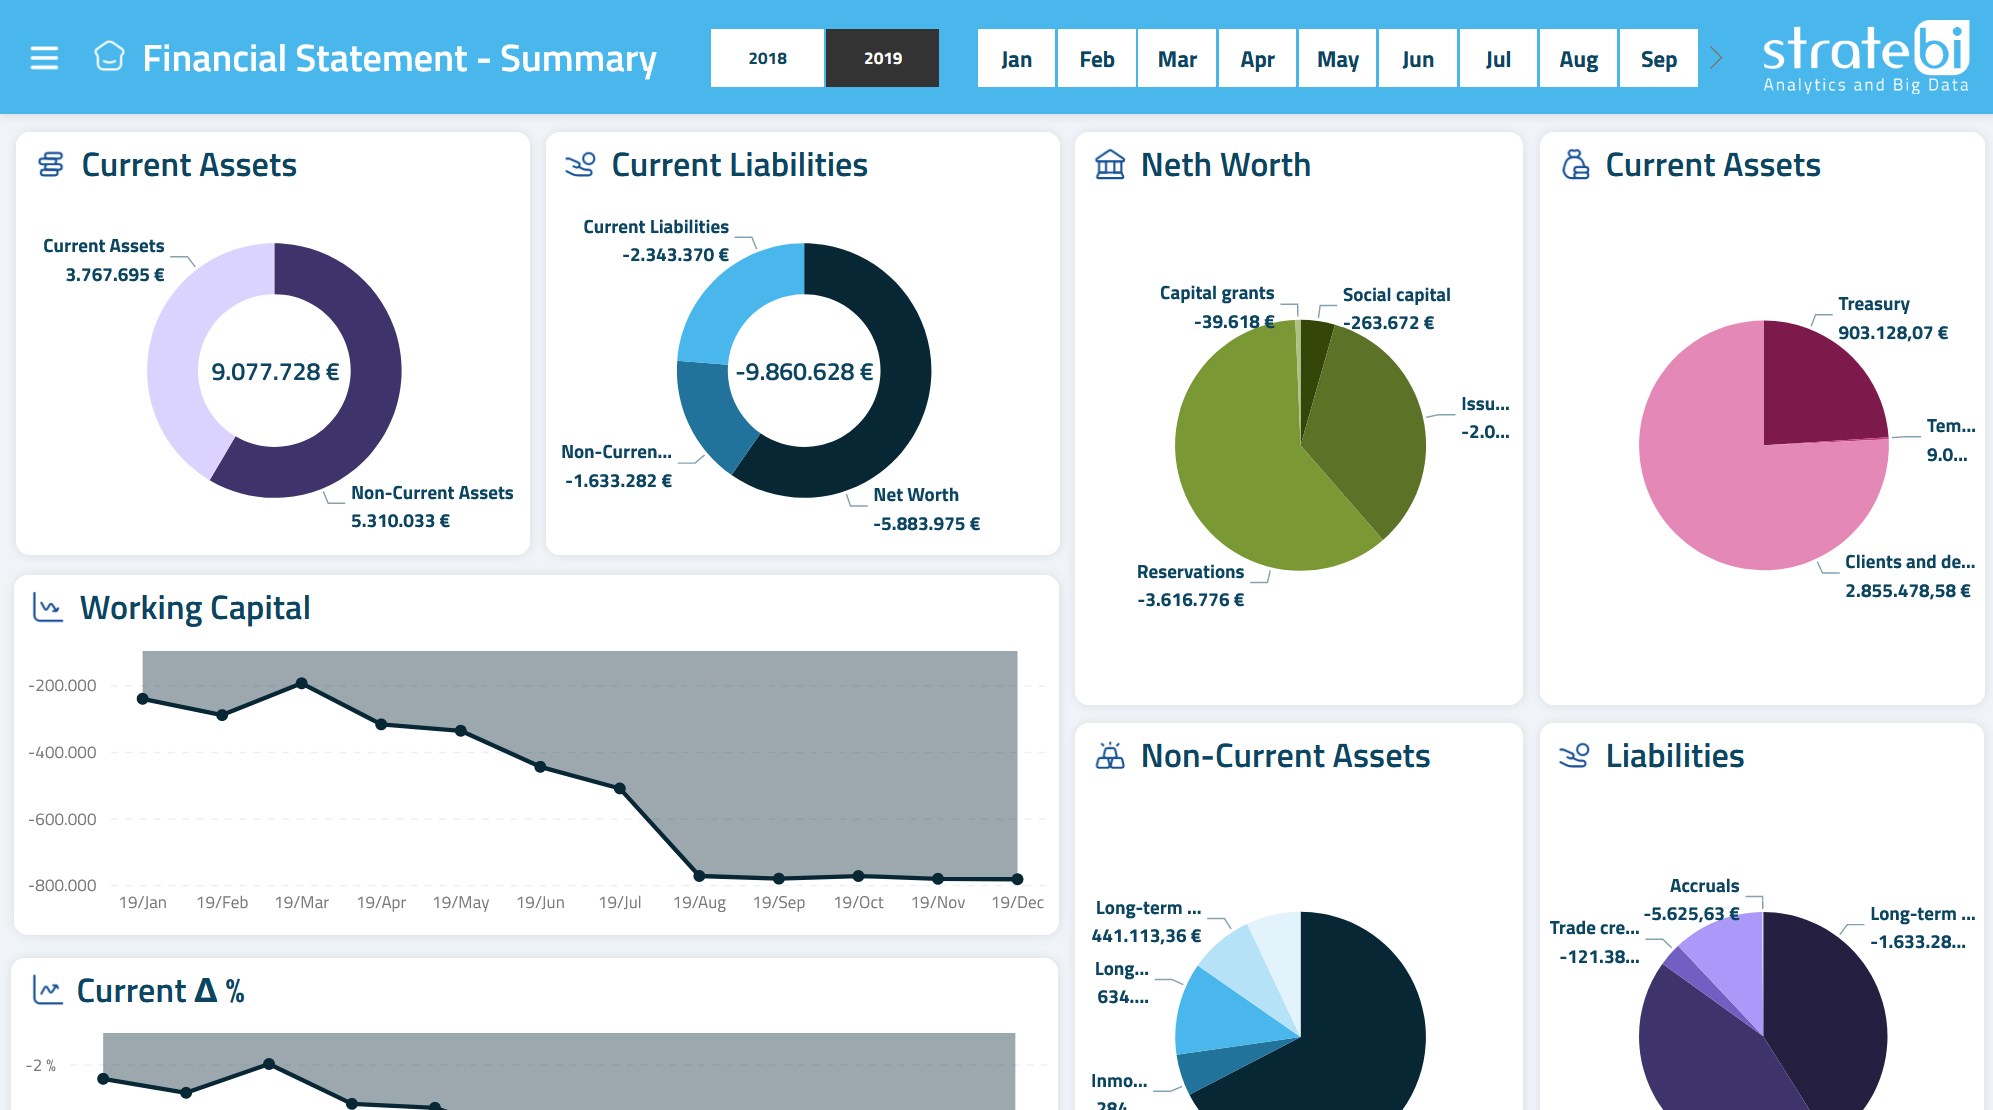Show more months with the right chevron
The image size is (1993, 1110).
point(1717,58)
